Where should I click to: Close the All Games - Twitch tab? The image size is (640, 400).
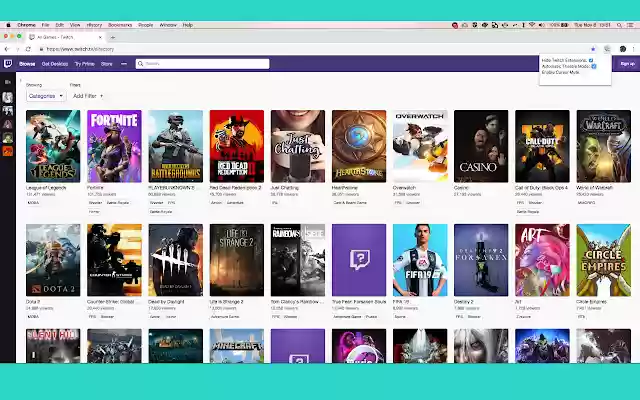click(x=100, y=37)
